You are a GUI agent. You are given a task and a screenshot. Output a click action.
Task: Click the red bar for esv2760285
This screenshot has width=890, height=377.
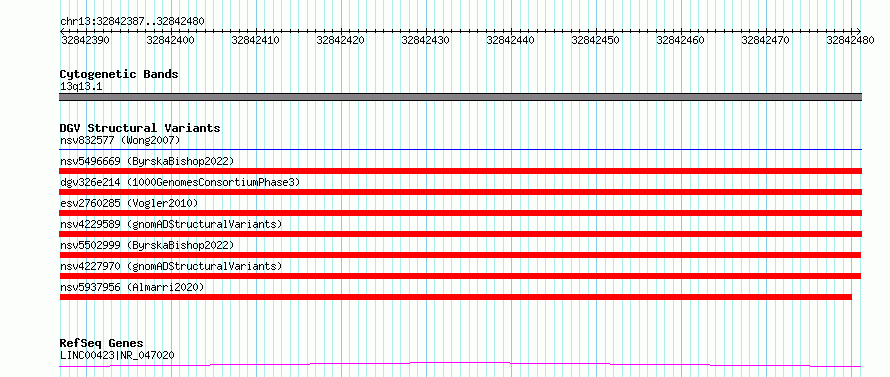(x=461, y=213)
